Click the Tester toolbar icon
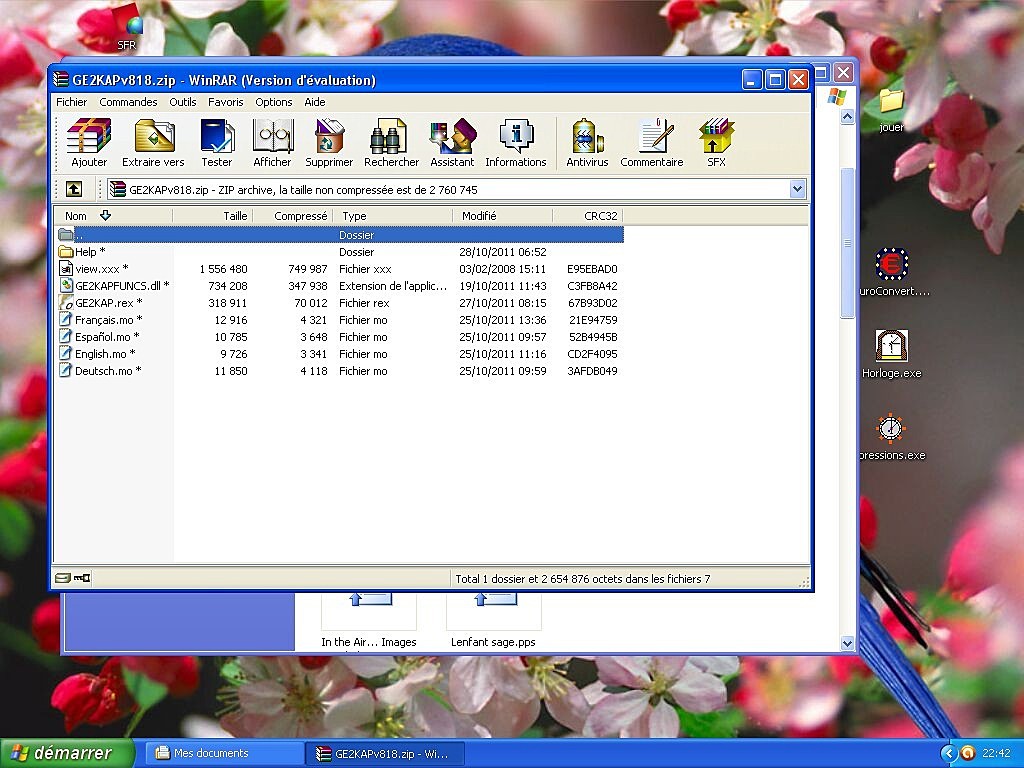This screenshot has height=768, width=1024. tap(217, 136)
